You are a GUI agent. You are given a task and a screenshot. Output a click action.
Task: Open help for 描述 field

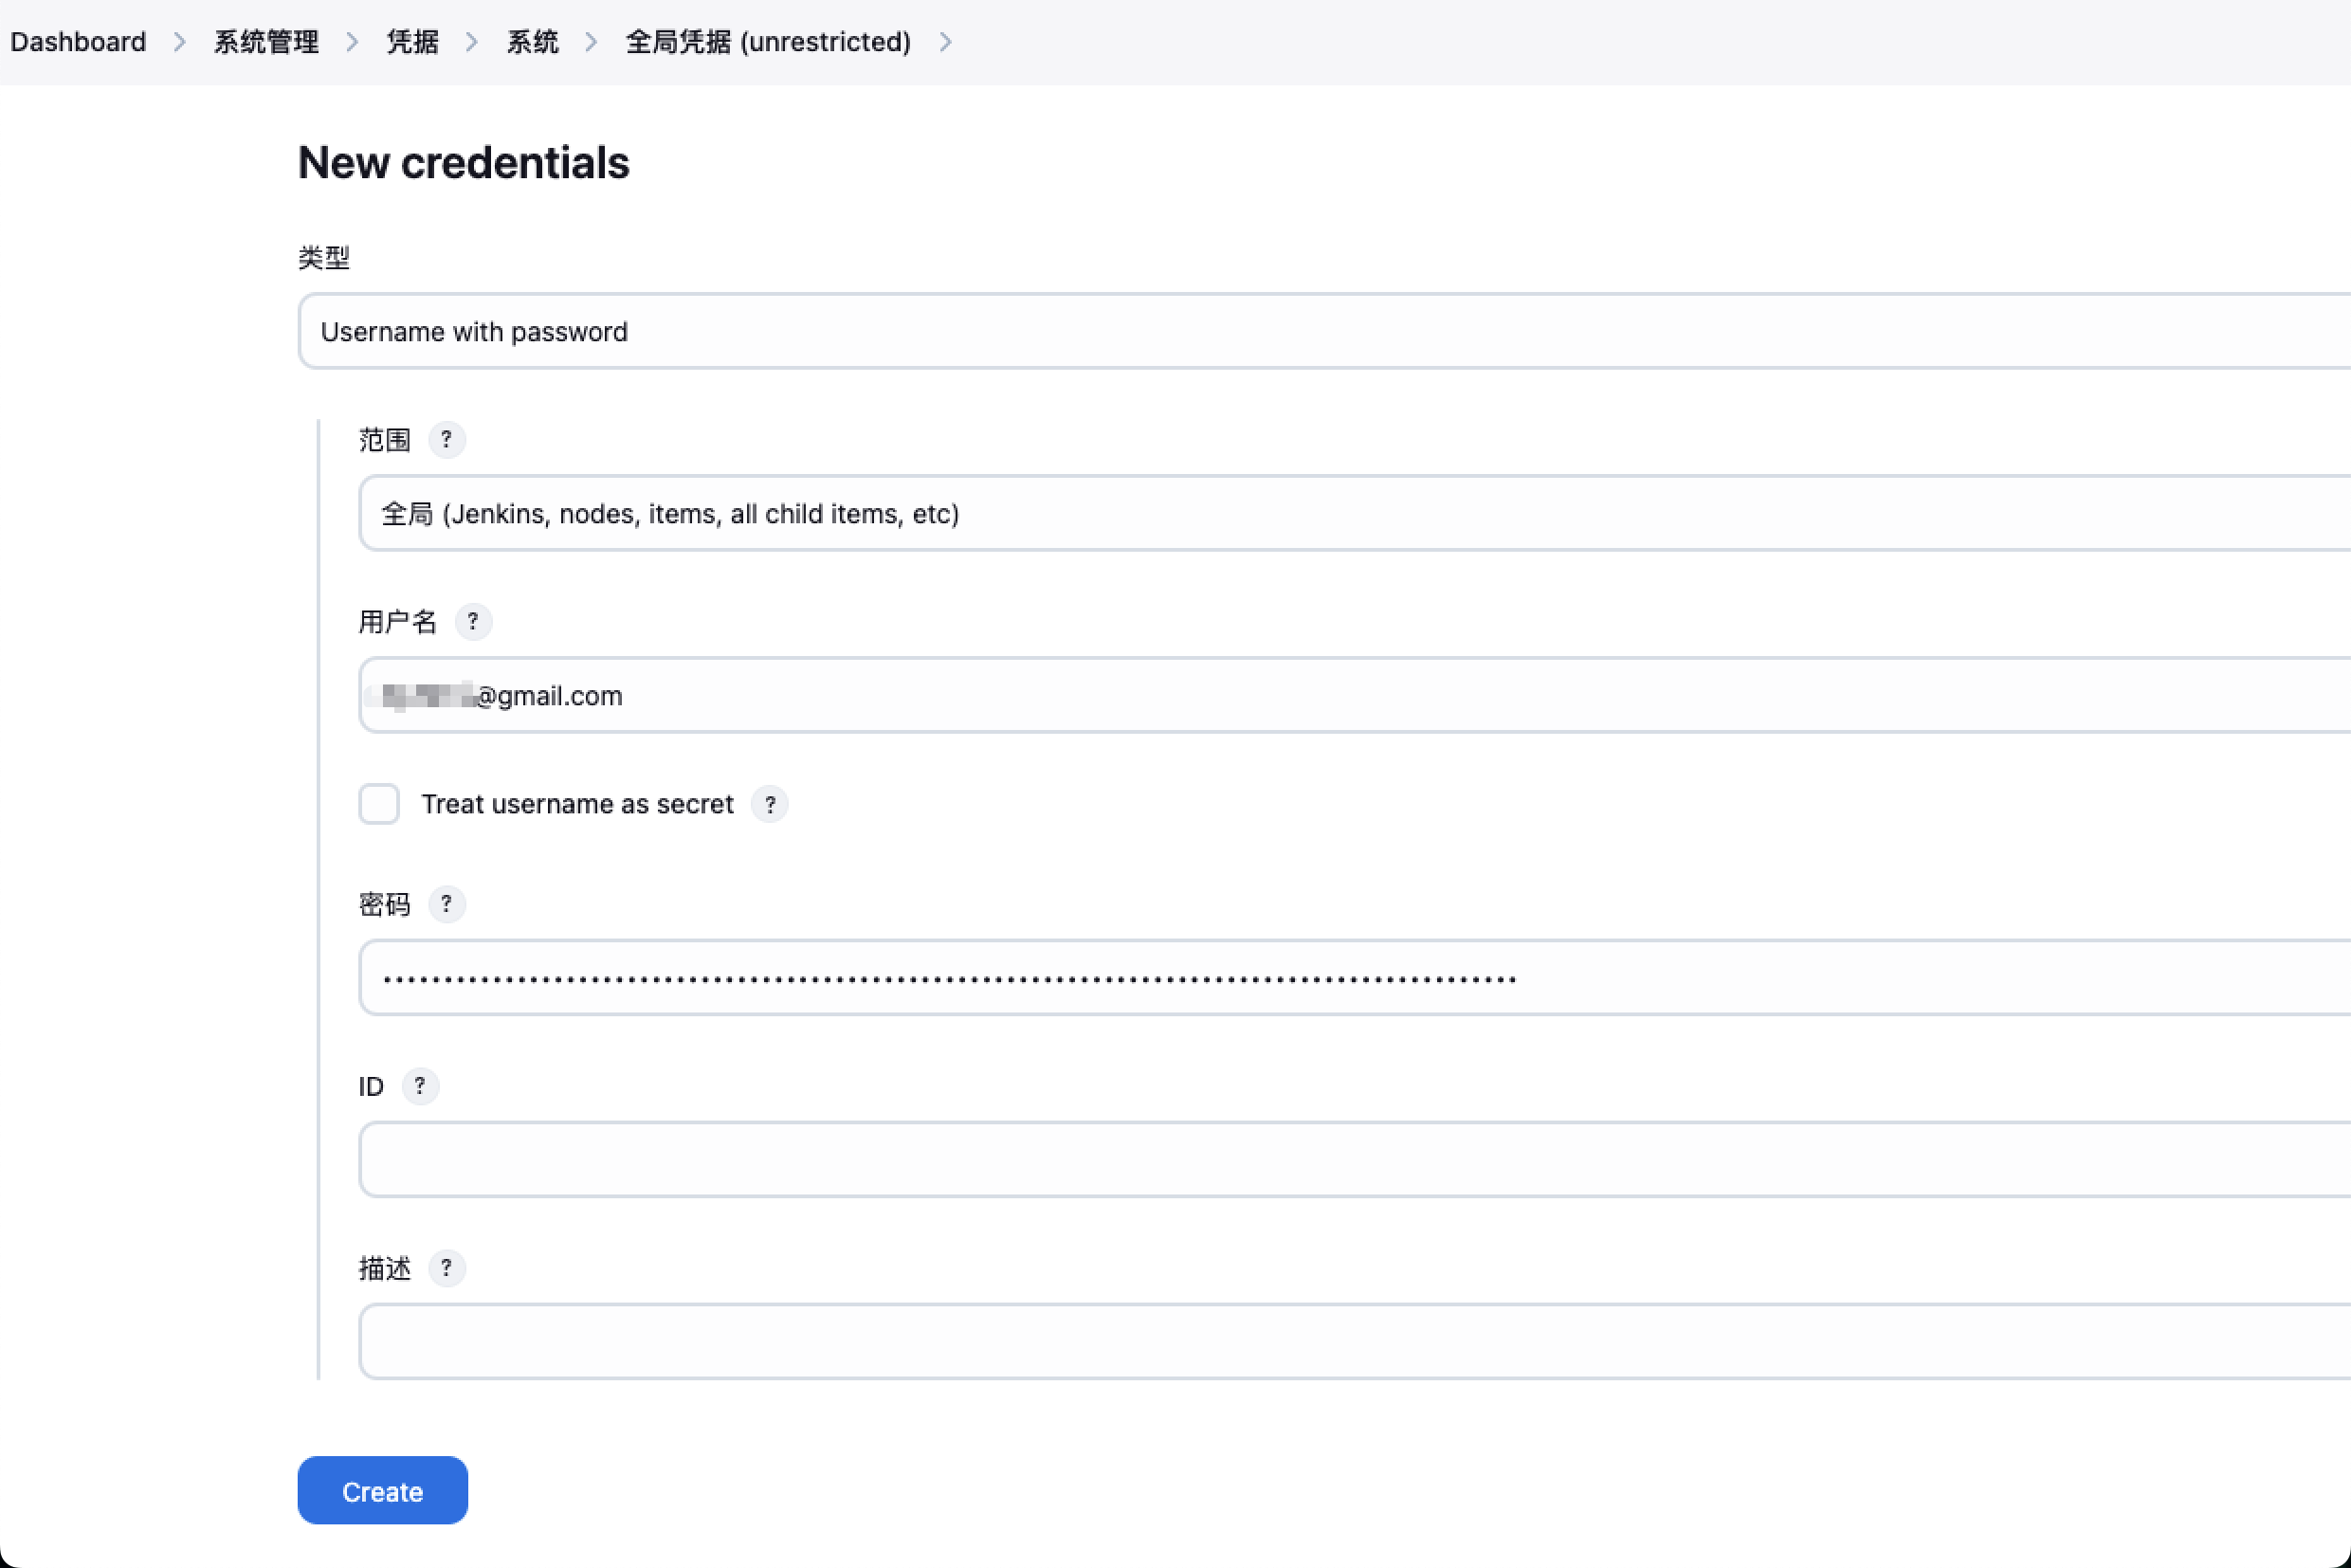tap(446, 1268)
